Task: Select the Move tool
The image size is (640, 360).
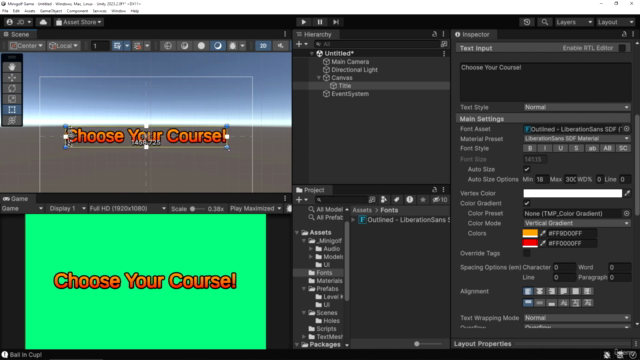Action: pos(12,78)
